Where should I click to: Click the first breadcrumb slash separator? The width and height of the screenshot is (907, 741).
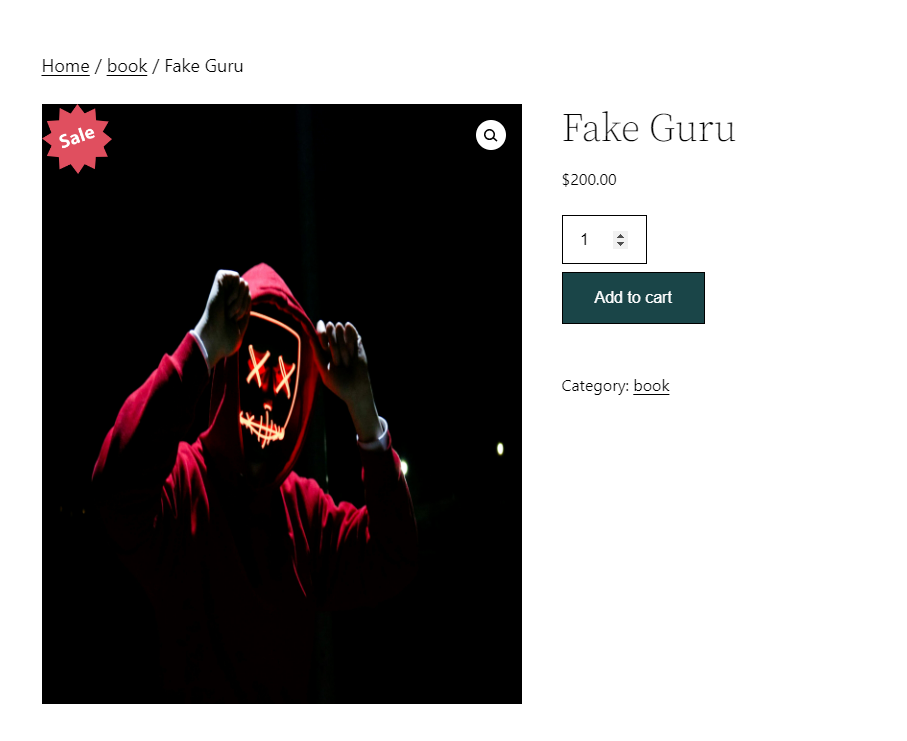(x=98, y=66)
